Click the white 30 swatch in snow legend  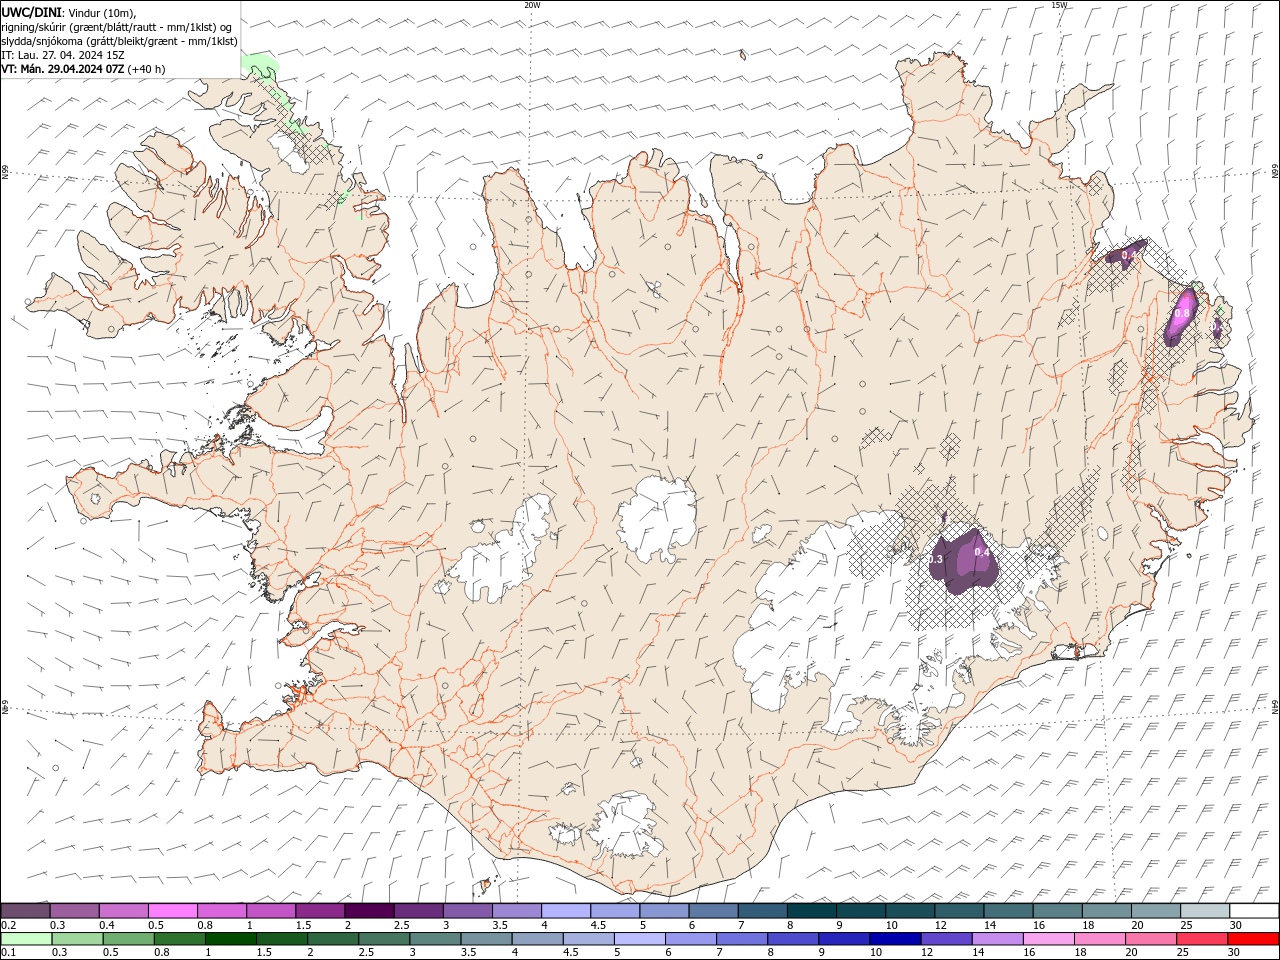pyautogui.click(x=1254, y=911)
